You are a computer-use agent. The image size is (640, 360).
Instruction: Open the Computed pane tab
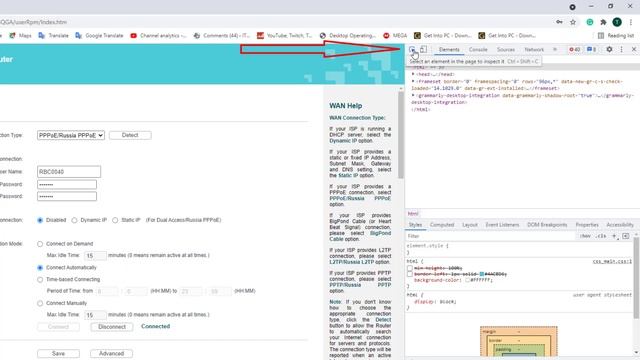[x=442, y=225]
